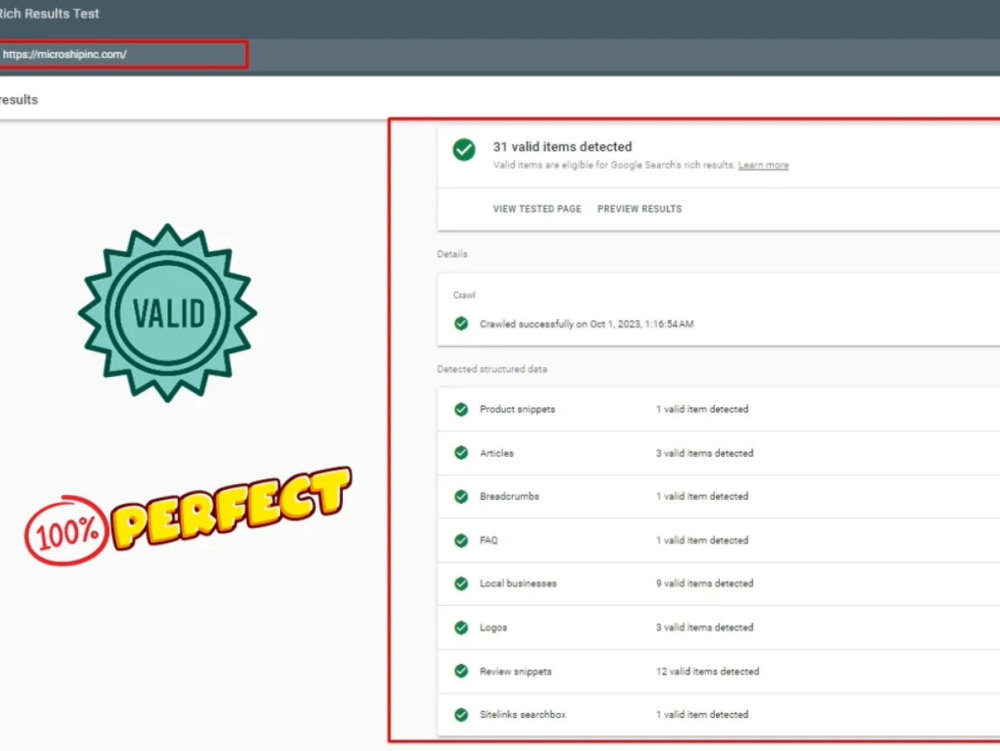
Task: Click the Product snippets check icon
Action: tap(461, 409)
